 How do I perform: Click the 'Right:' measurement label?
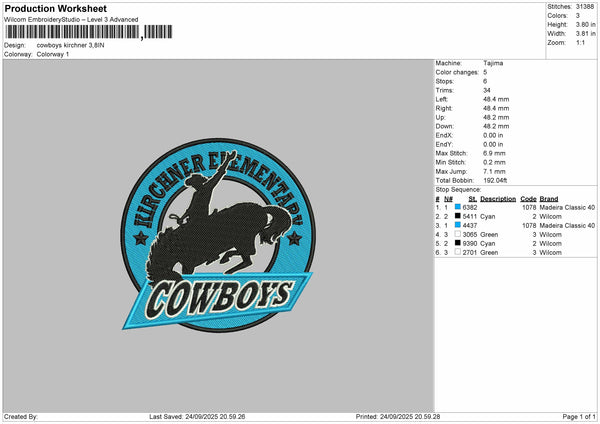click(444, 108)
